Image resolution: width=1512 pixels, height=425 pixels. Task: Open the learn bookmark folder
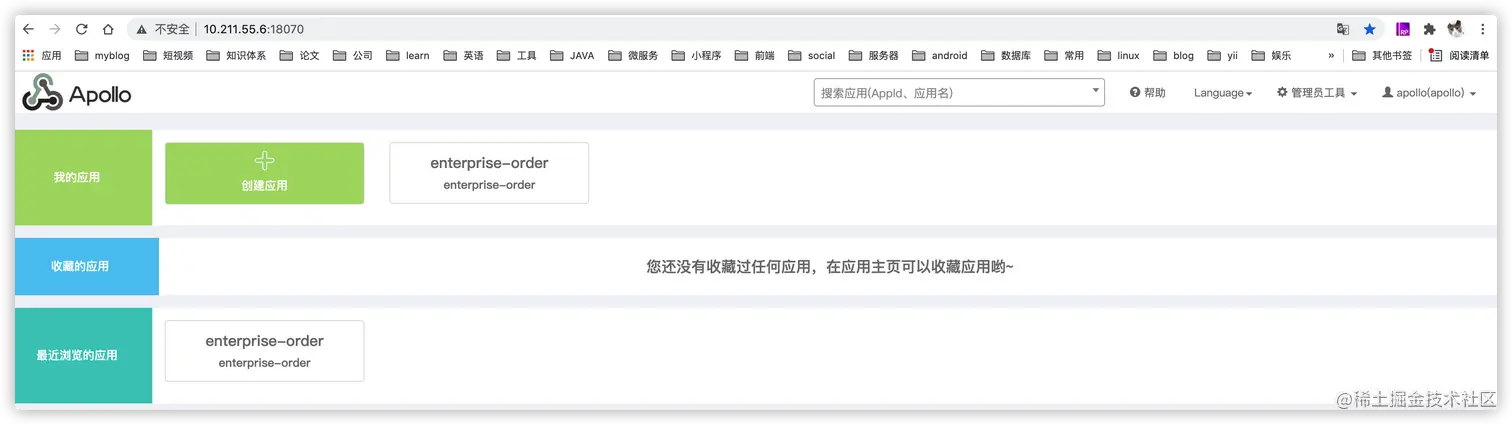click(408, 56)
